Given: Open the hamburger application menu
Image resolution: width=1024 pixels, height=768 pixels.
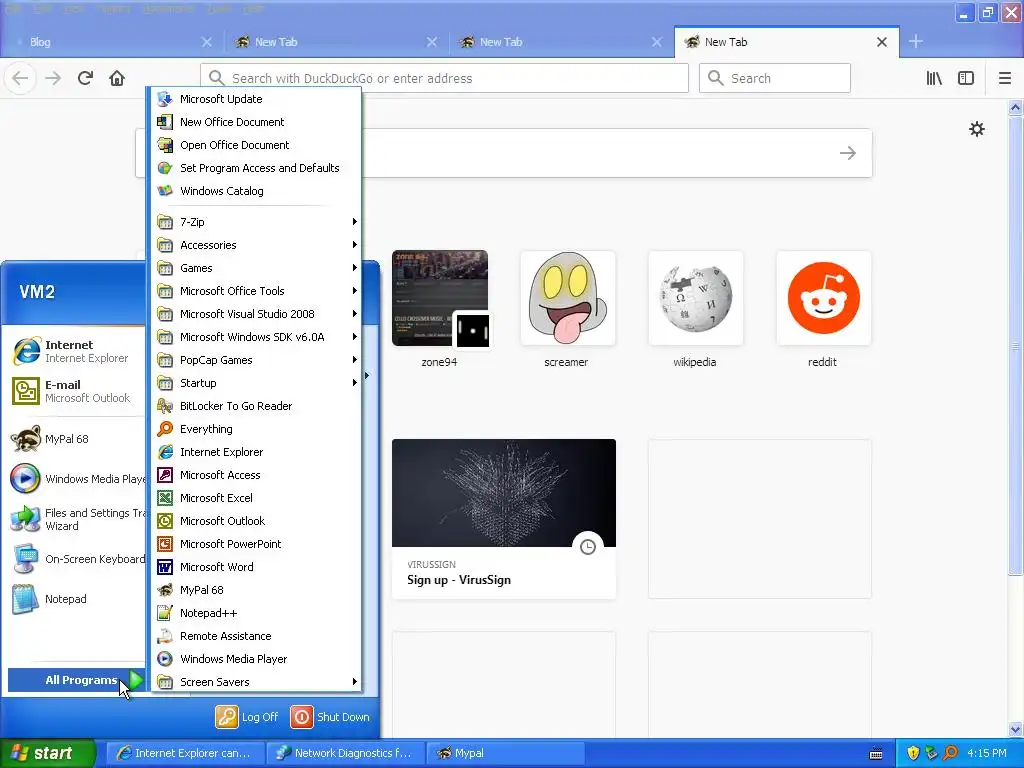Looking at the screenshot, I should (1004, 78).
